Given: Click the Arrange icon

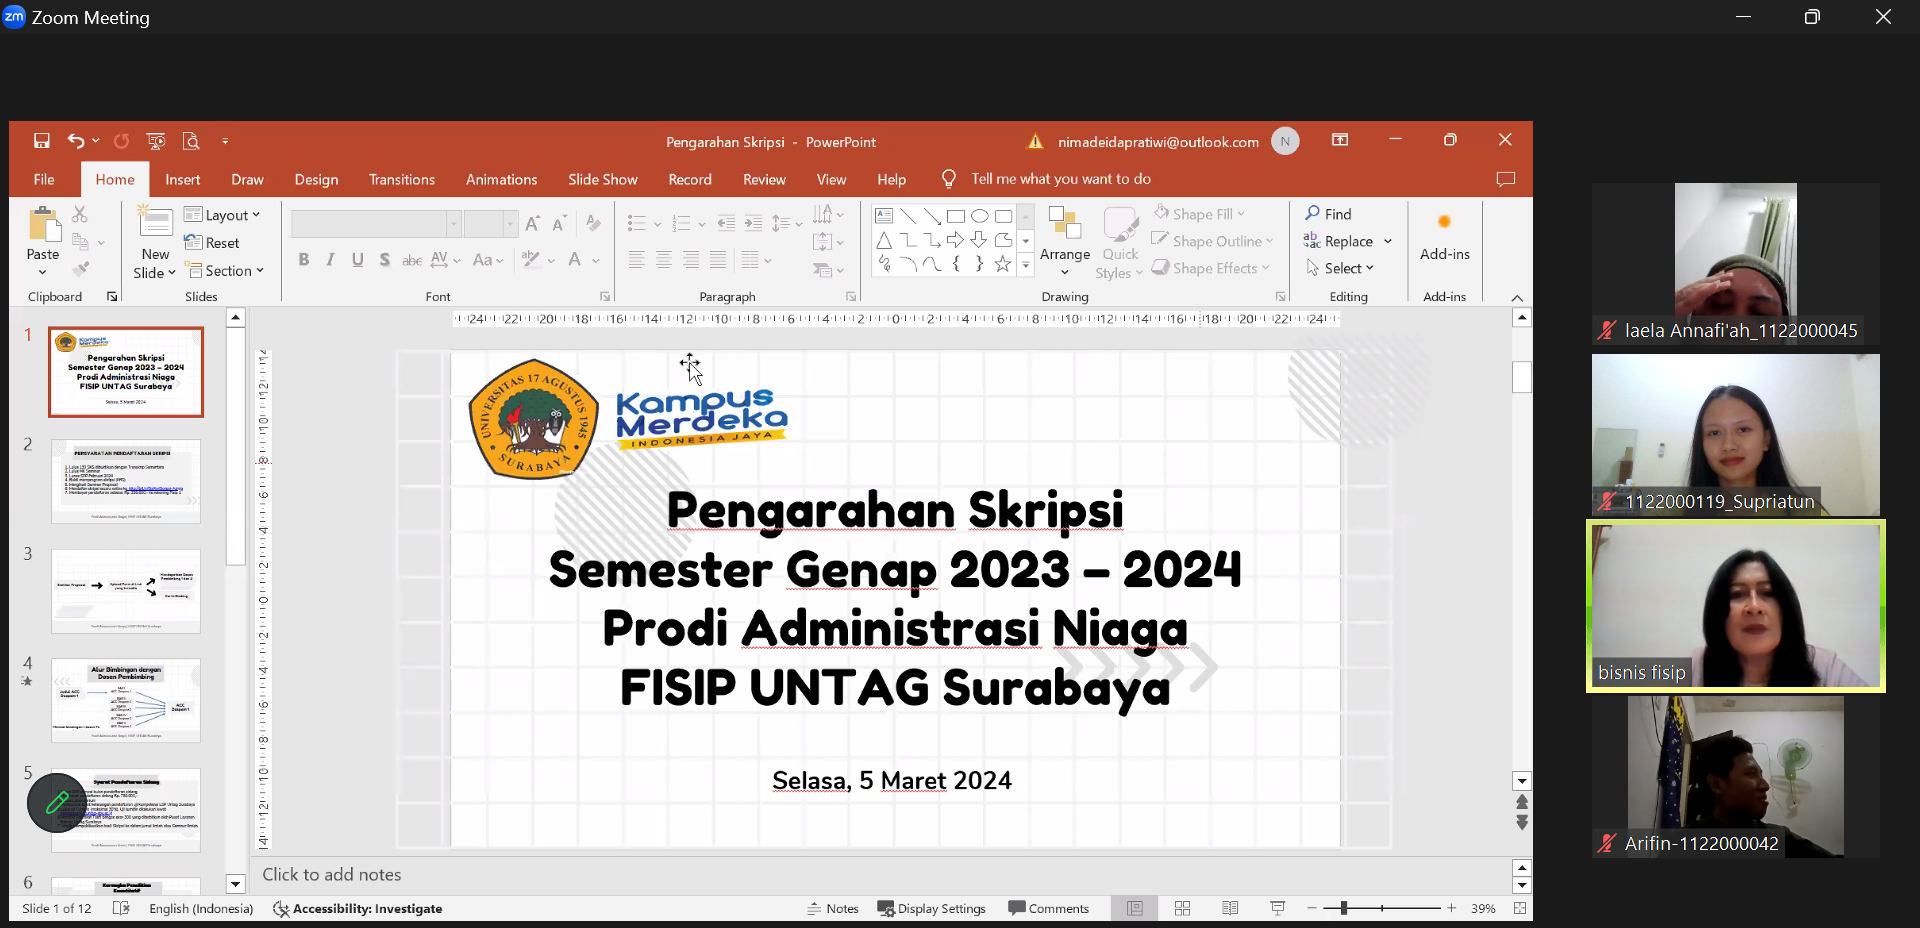Looking at the screenshot, I should coord(1065,223).
